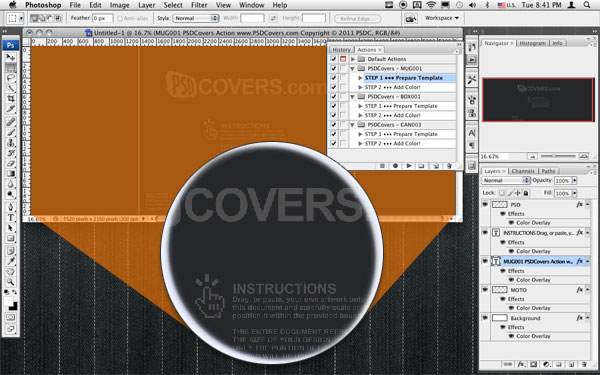
Task: Link layers chain icon in Layers panel
Action: pos(508,364)
